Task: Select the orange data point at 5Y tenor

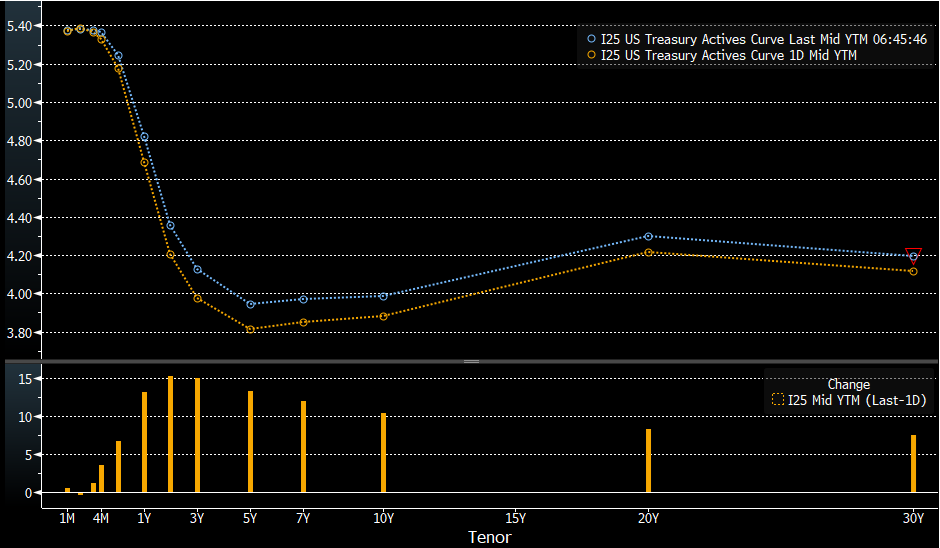Action: 250,329
